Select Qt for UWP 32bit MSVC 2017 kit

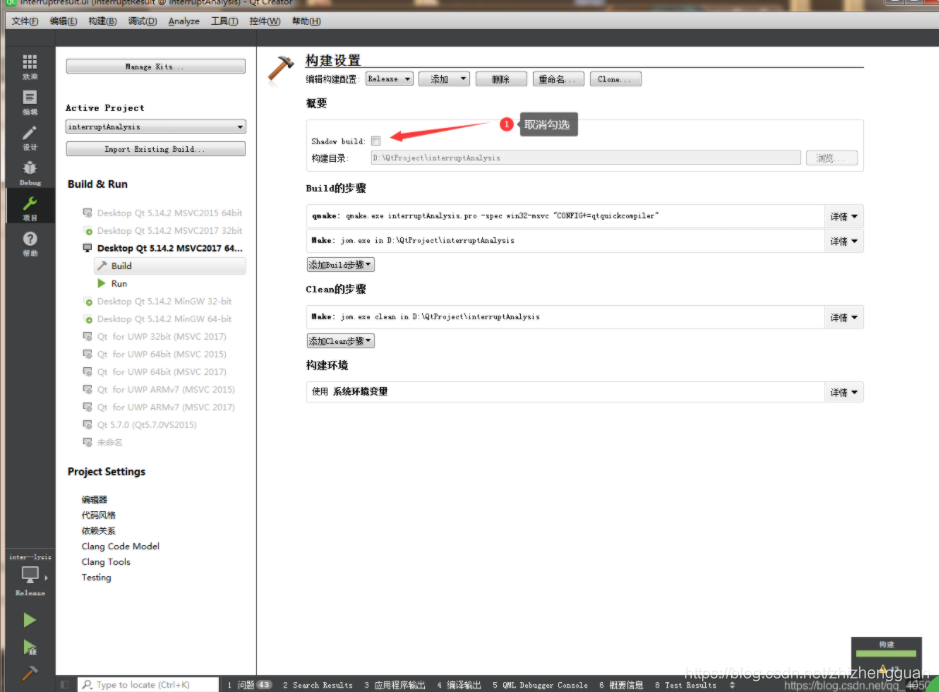162,336
